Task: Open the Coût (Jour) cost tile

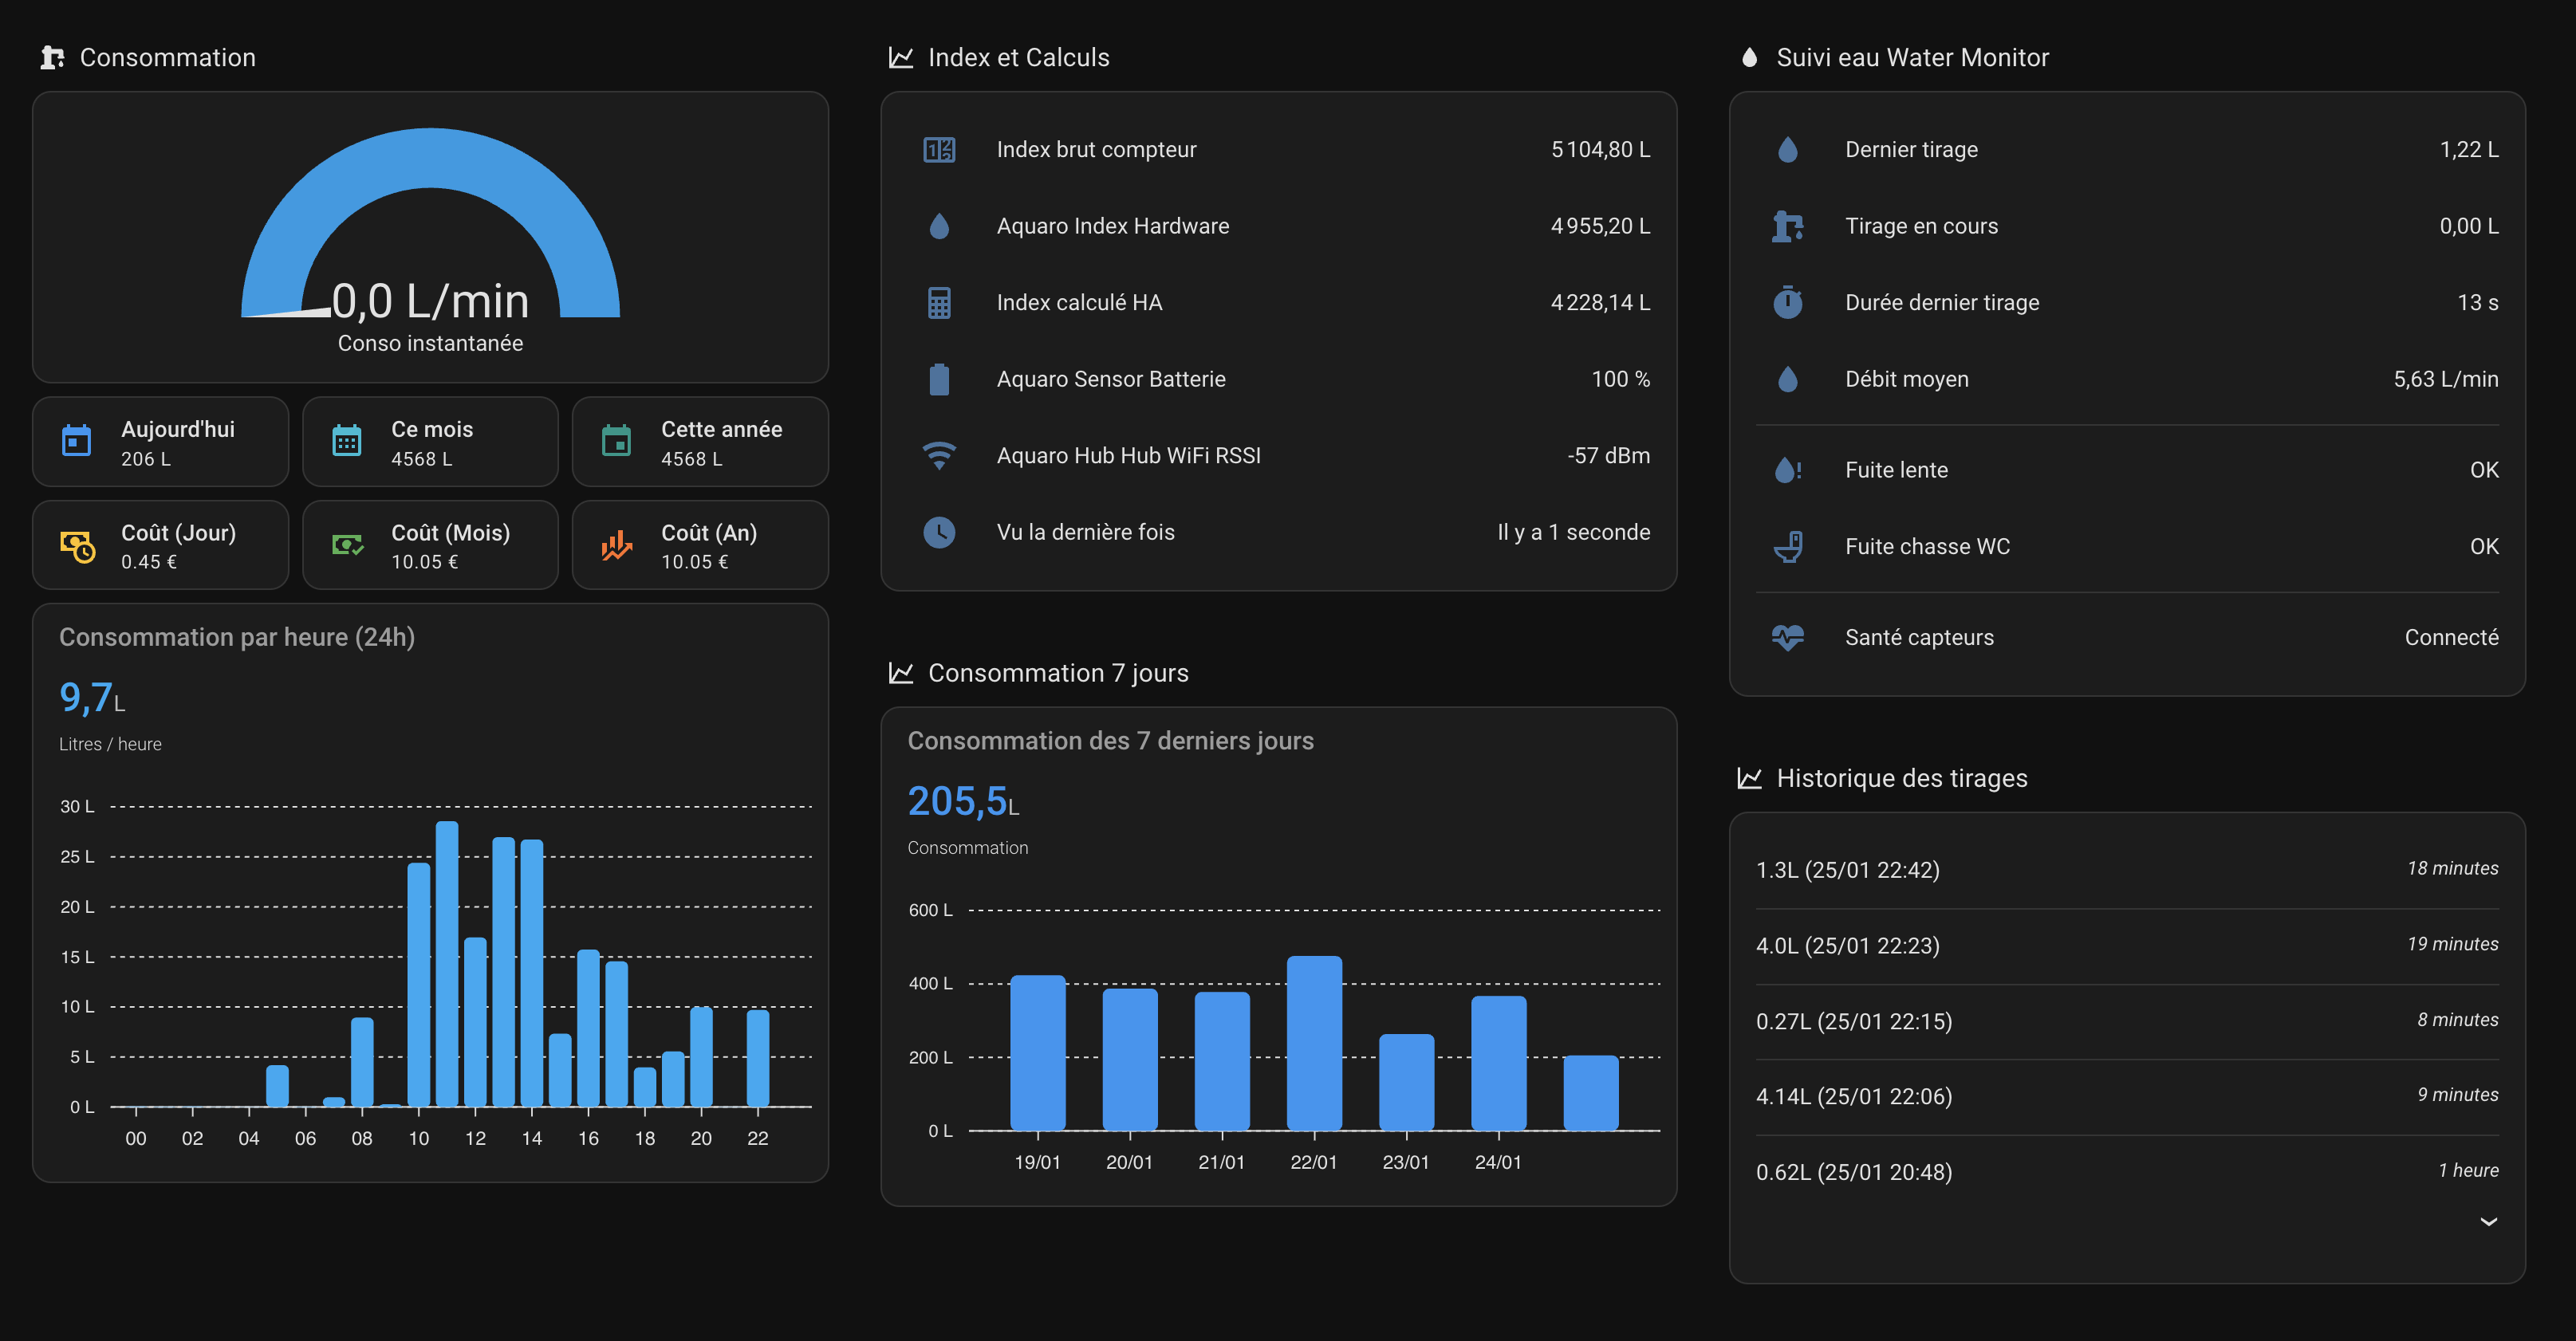Action: pos(160,545)
